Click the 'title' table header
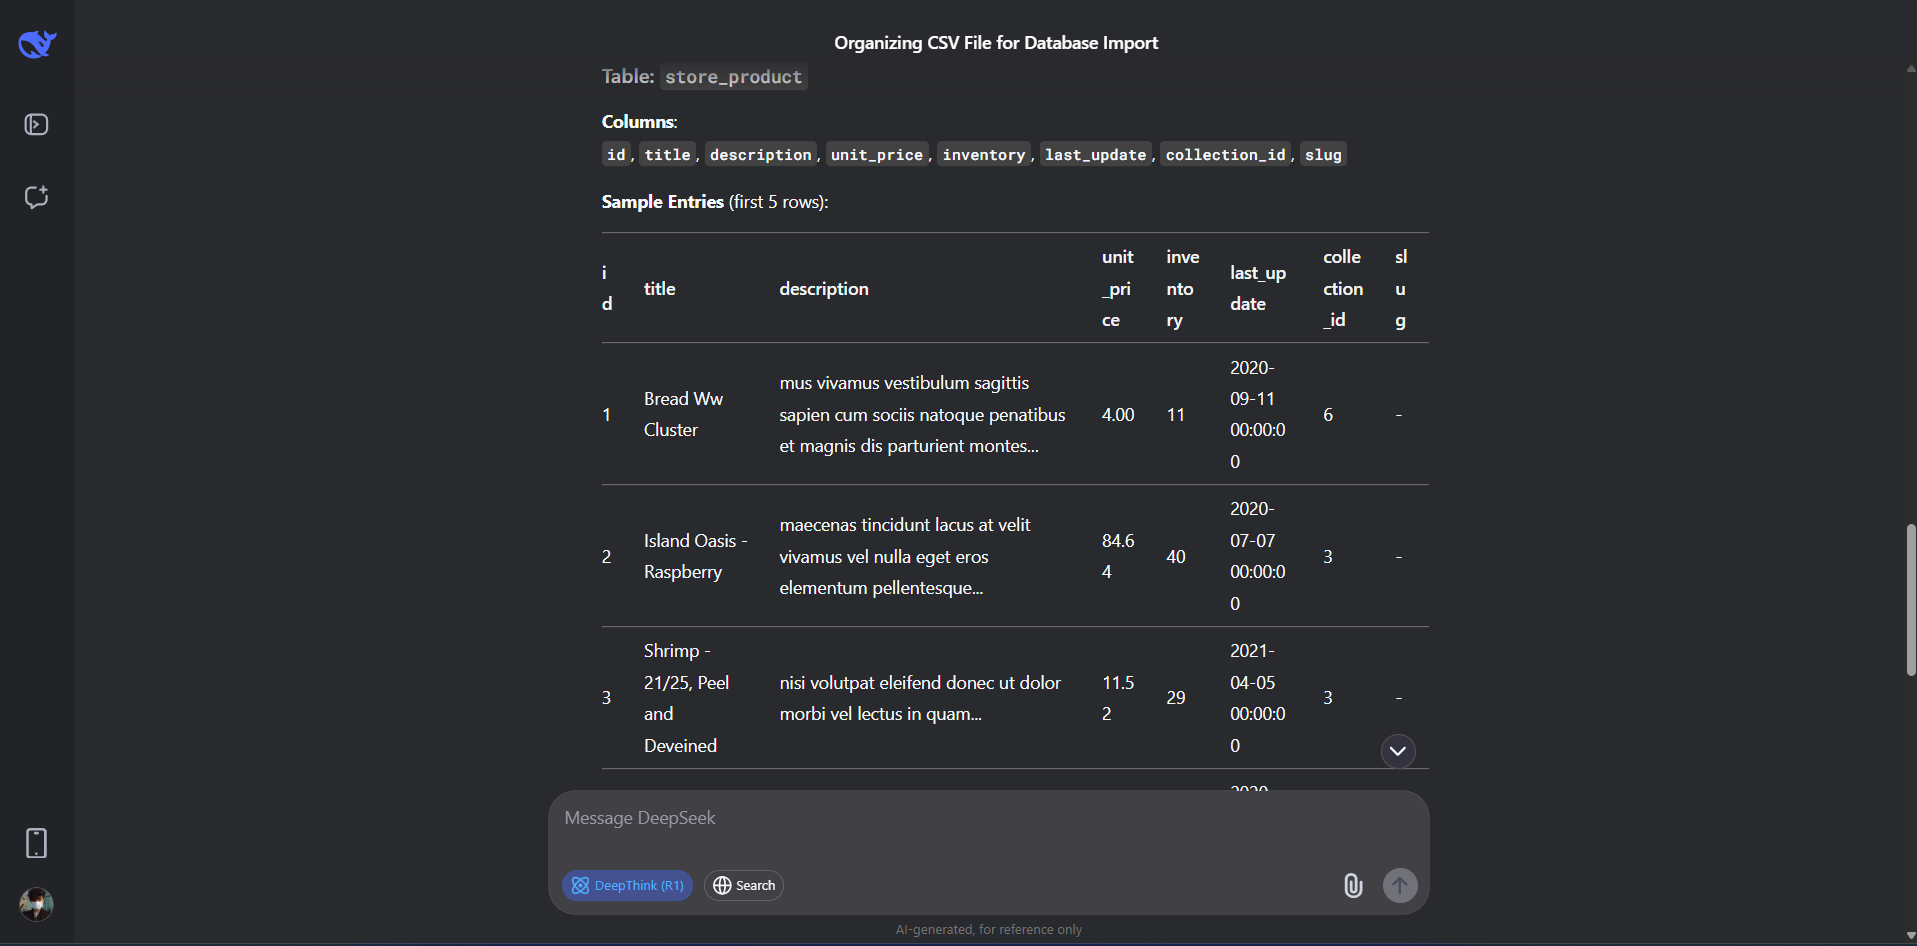 point(660,289)
